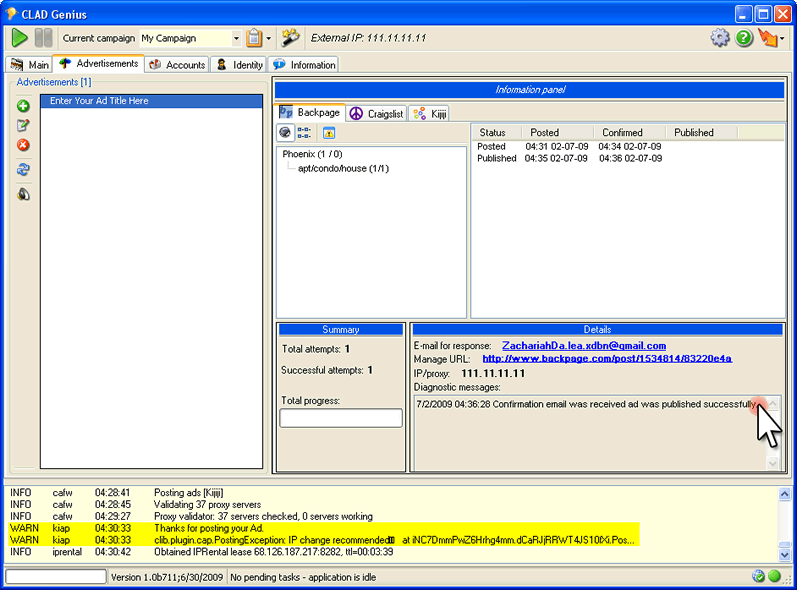
Task: Click the diagnostic message confirmation text
Action: pos(587,405)
